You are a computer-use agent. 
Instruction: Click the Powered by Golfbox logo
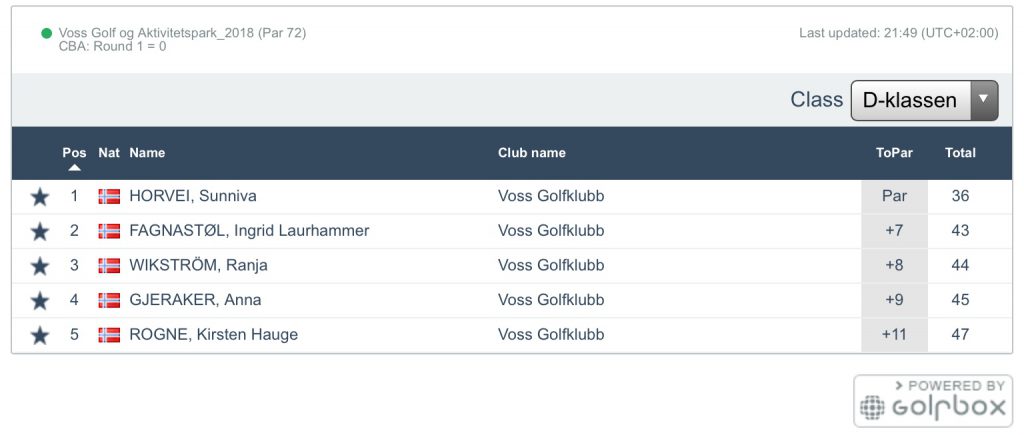pos(932,401)
